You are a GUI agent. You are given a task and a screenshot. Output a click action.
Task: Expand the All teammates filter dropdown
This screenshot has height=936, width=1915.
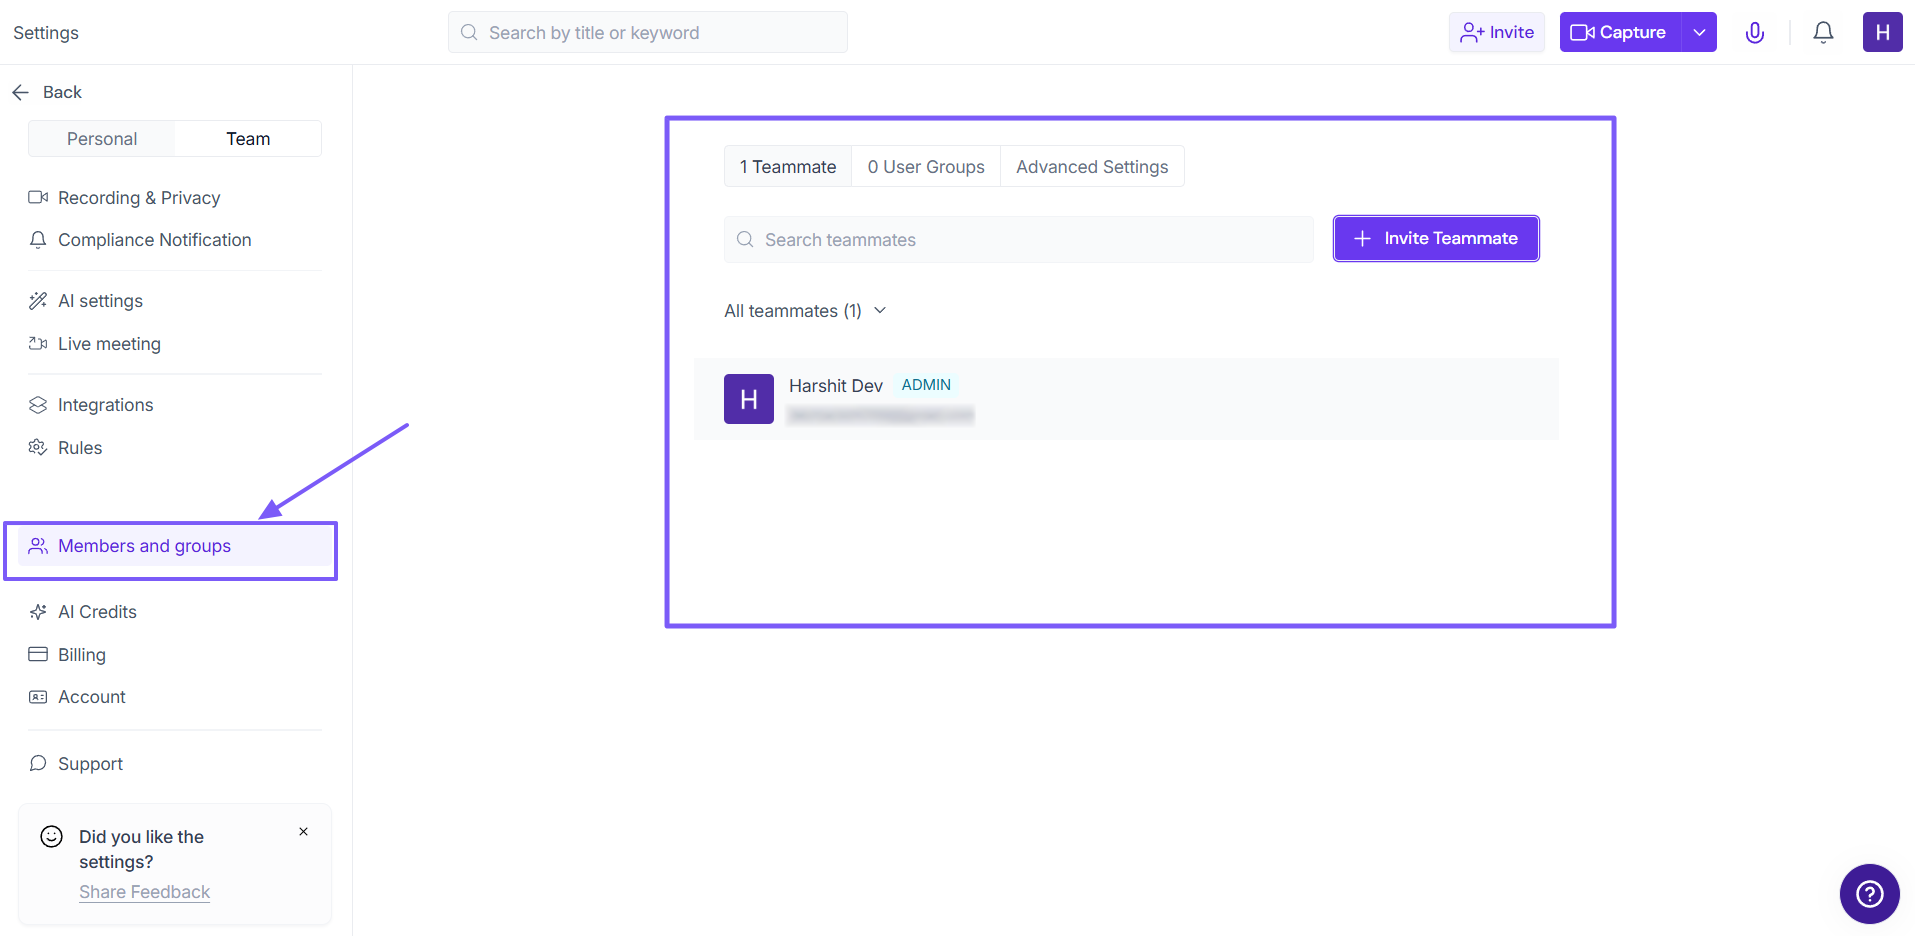[806, 311]
